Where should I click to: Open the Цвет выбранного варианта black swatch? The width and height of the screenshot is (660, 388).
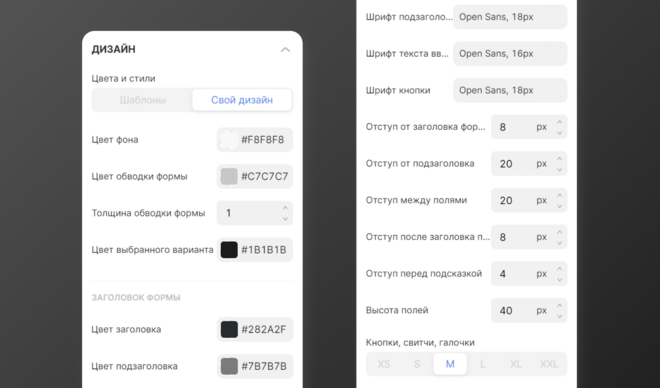[229, 250]
